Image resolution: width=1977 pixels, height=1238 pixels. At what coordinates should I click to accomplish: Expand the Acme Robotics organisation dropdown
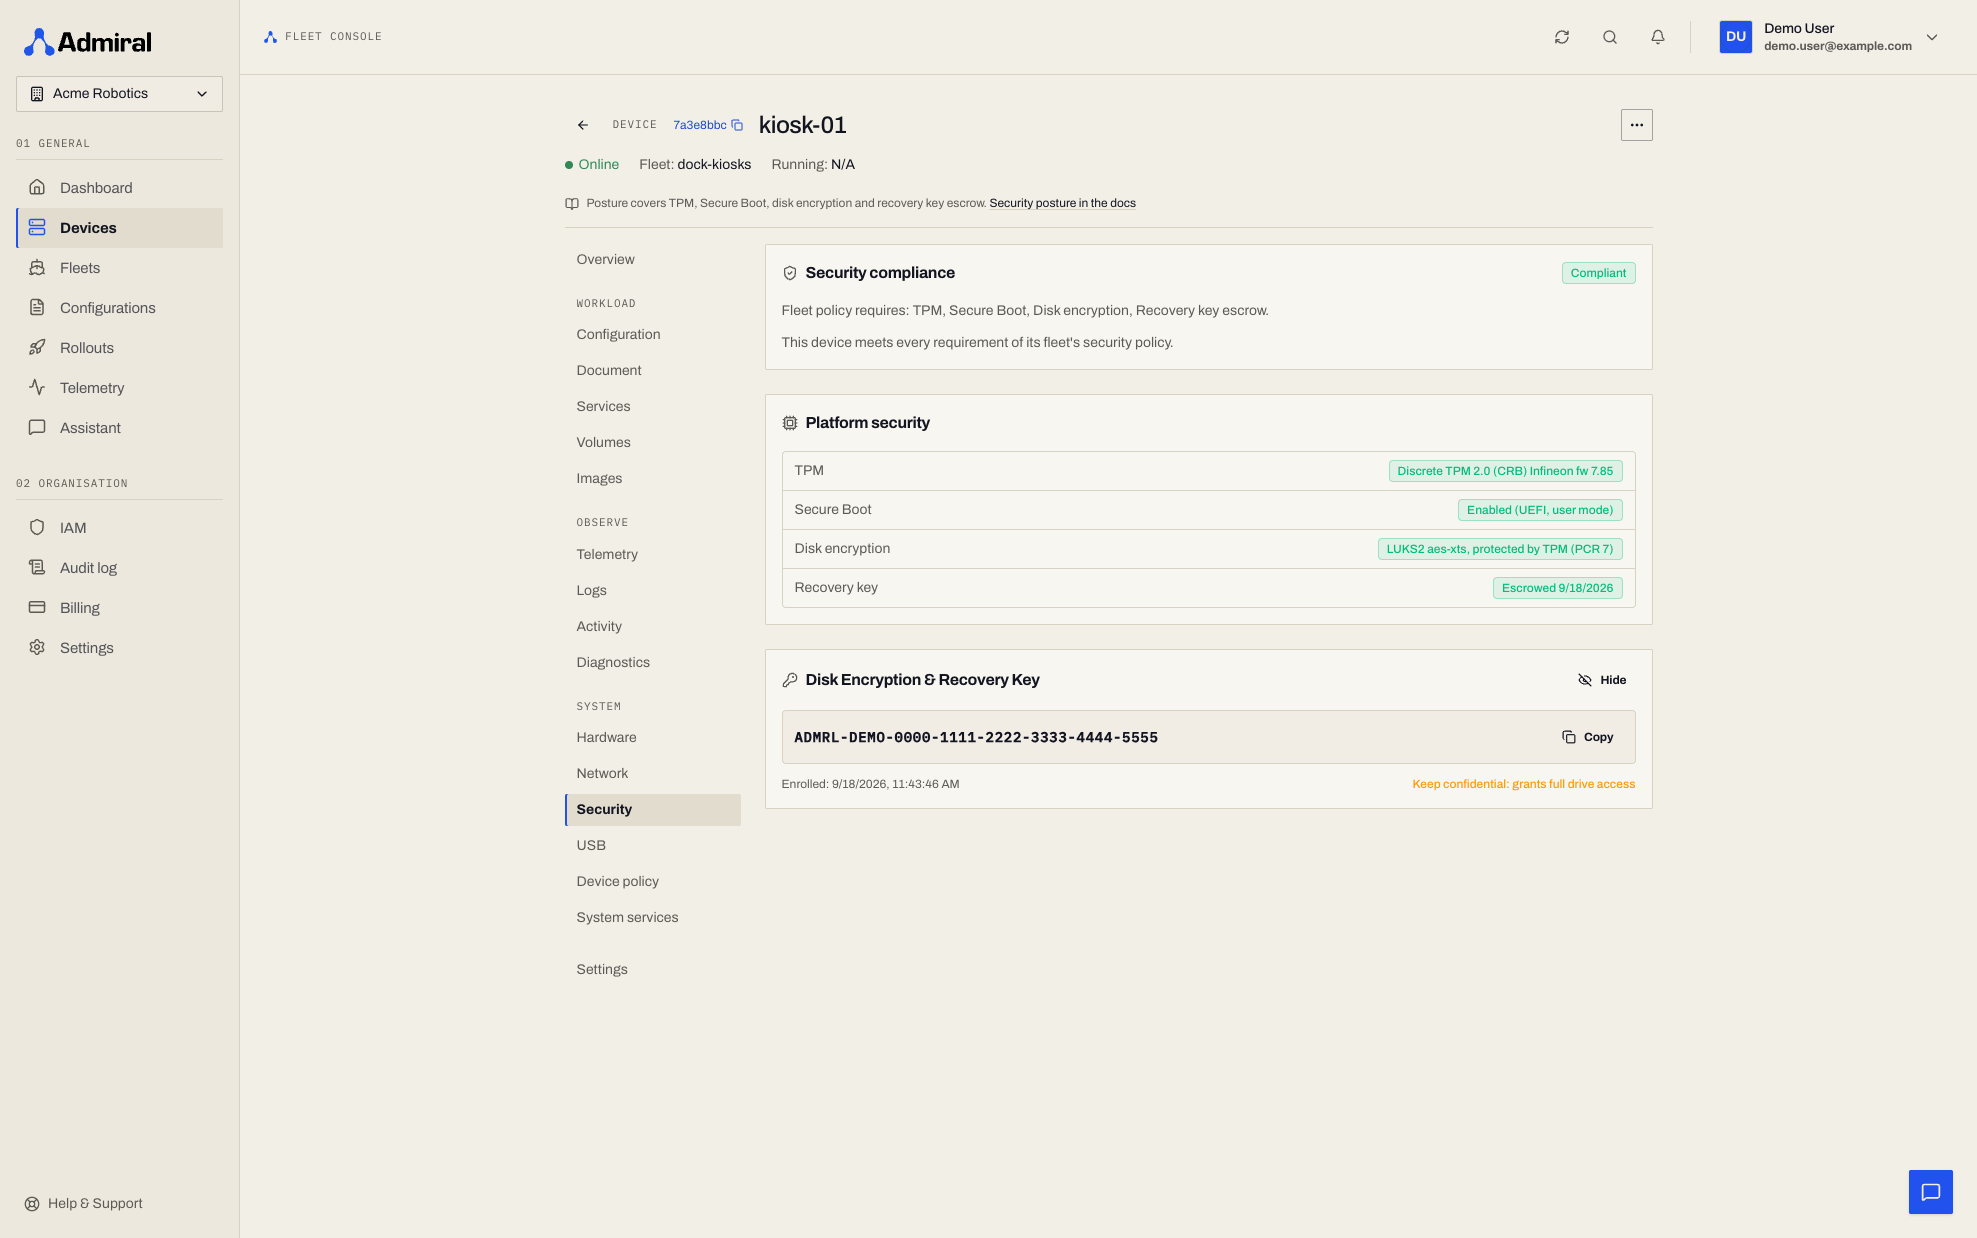click(x=119, y=94)
